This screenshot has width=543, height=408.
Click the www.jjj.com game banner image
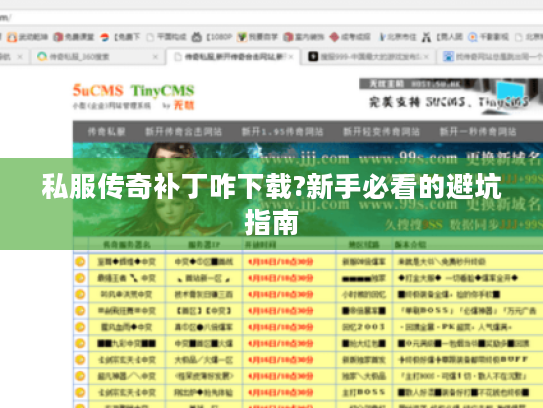(308, 189)
